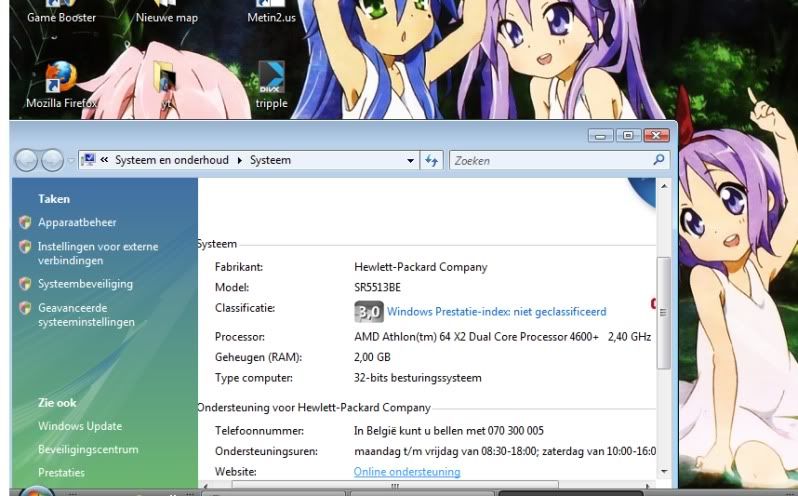Click the Back navigation arrow button

(26, 160)
